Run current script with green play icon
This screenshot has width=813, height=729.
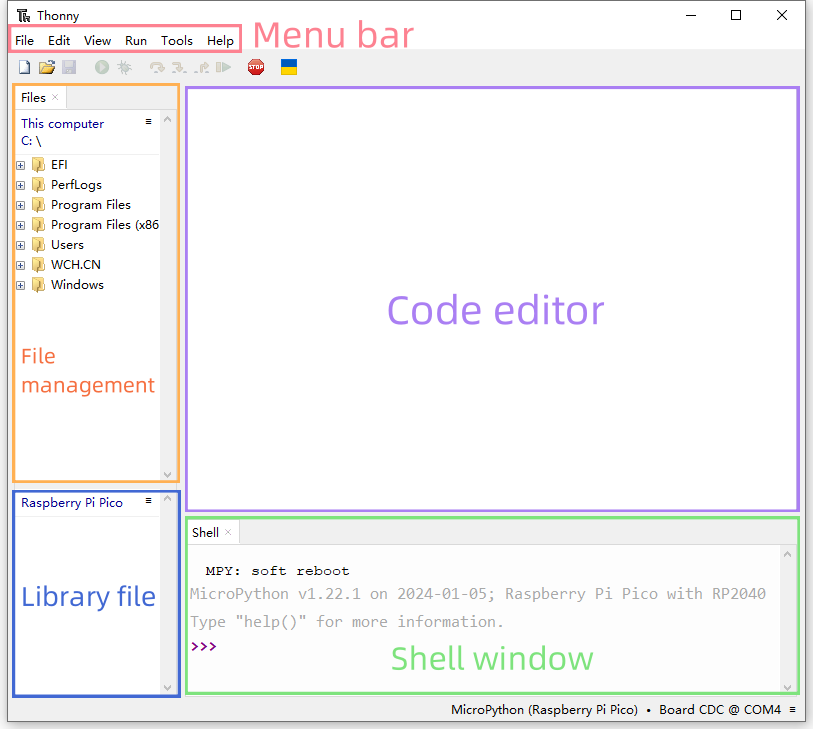pyautogui.click(x=102, y=67)
